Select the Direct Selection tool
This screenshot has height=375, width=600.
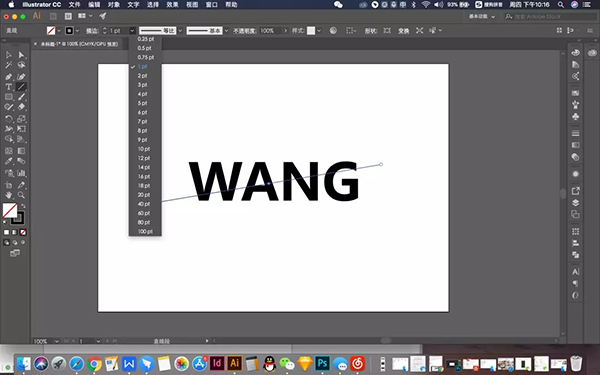[x=21, y=55]
